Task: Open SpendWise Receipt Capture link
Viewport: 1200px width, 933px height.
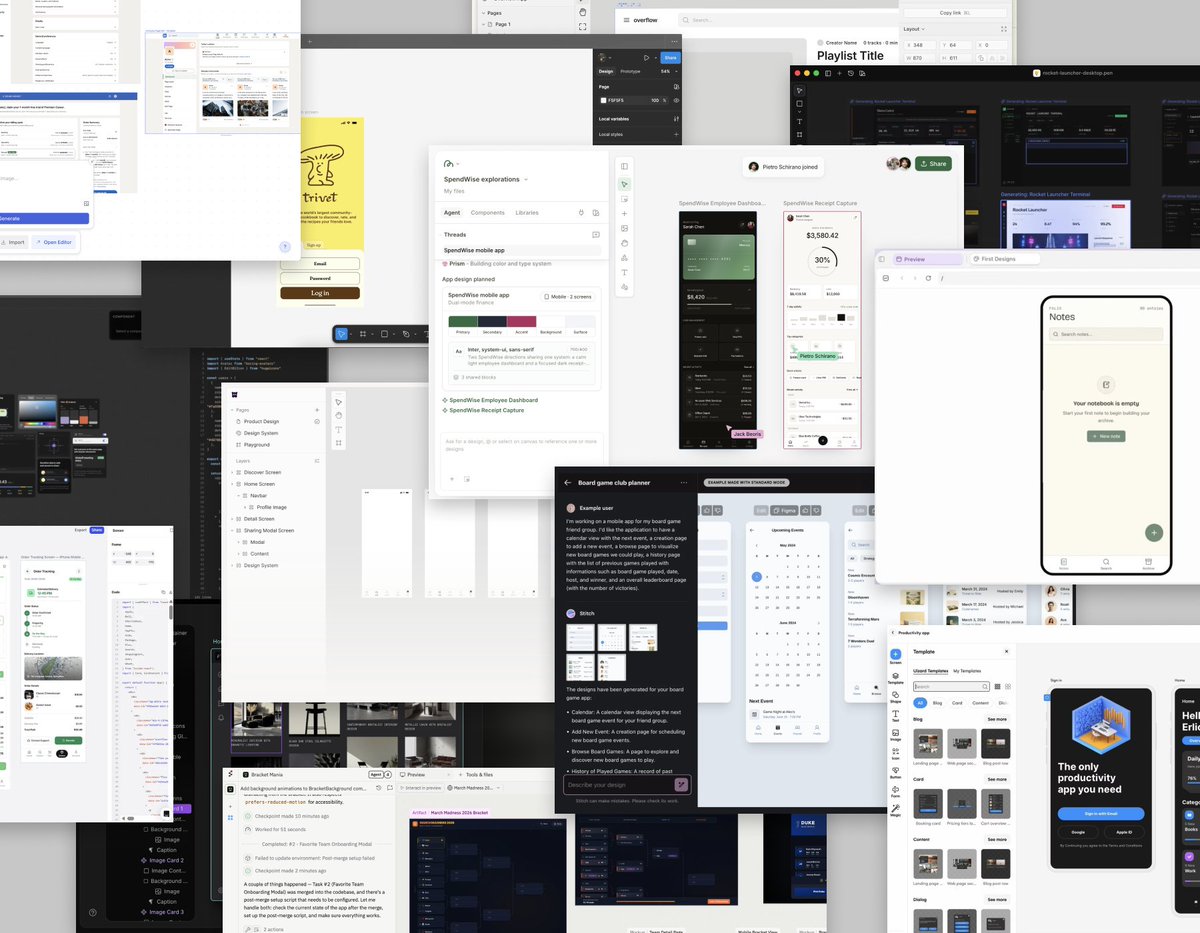Action: click(487, 410)
